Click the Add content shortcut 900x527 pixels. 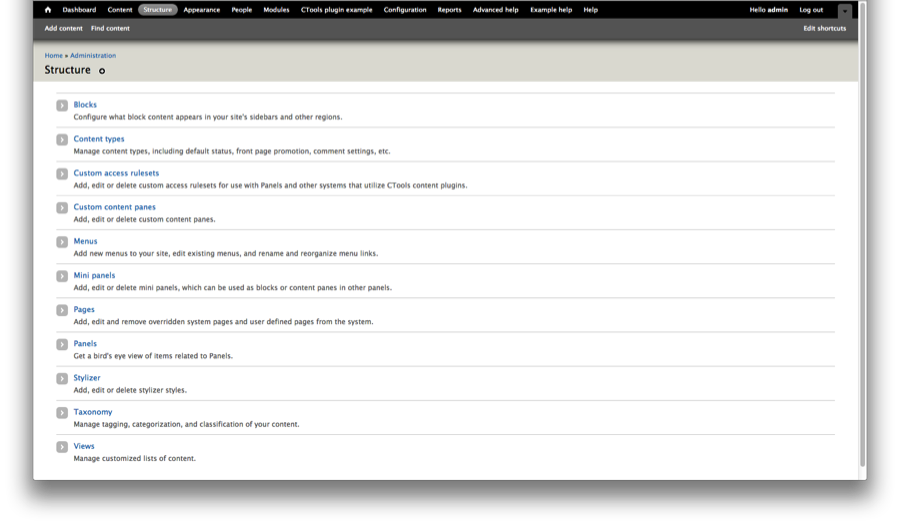tap(64, 28)
